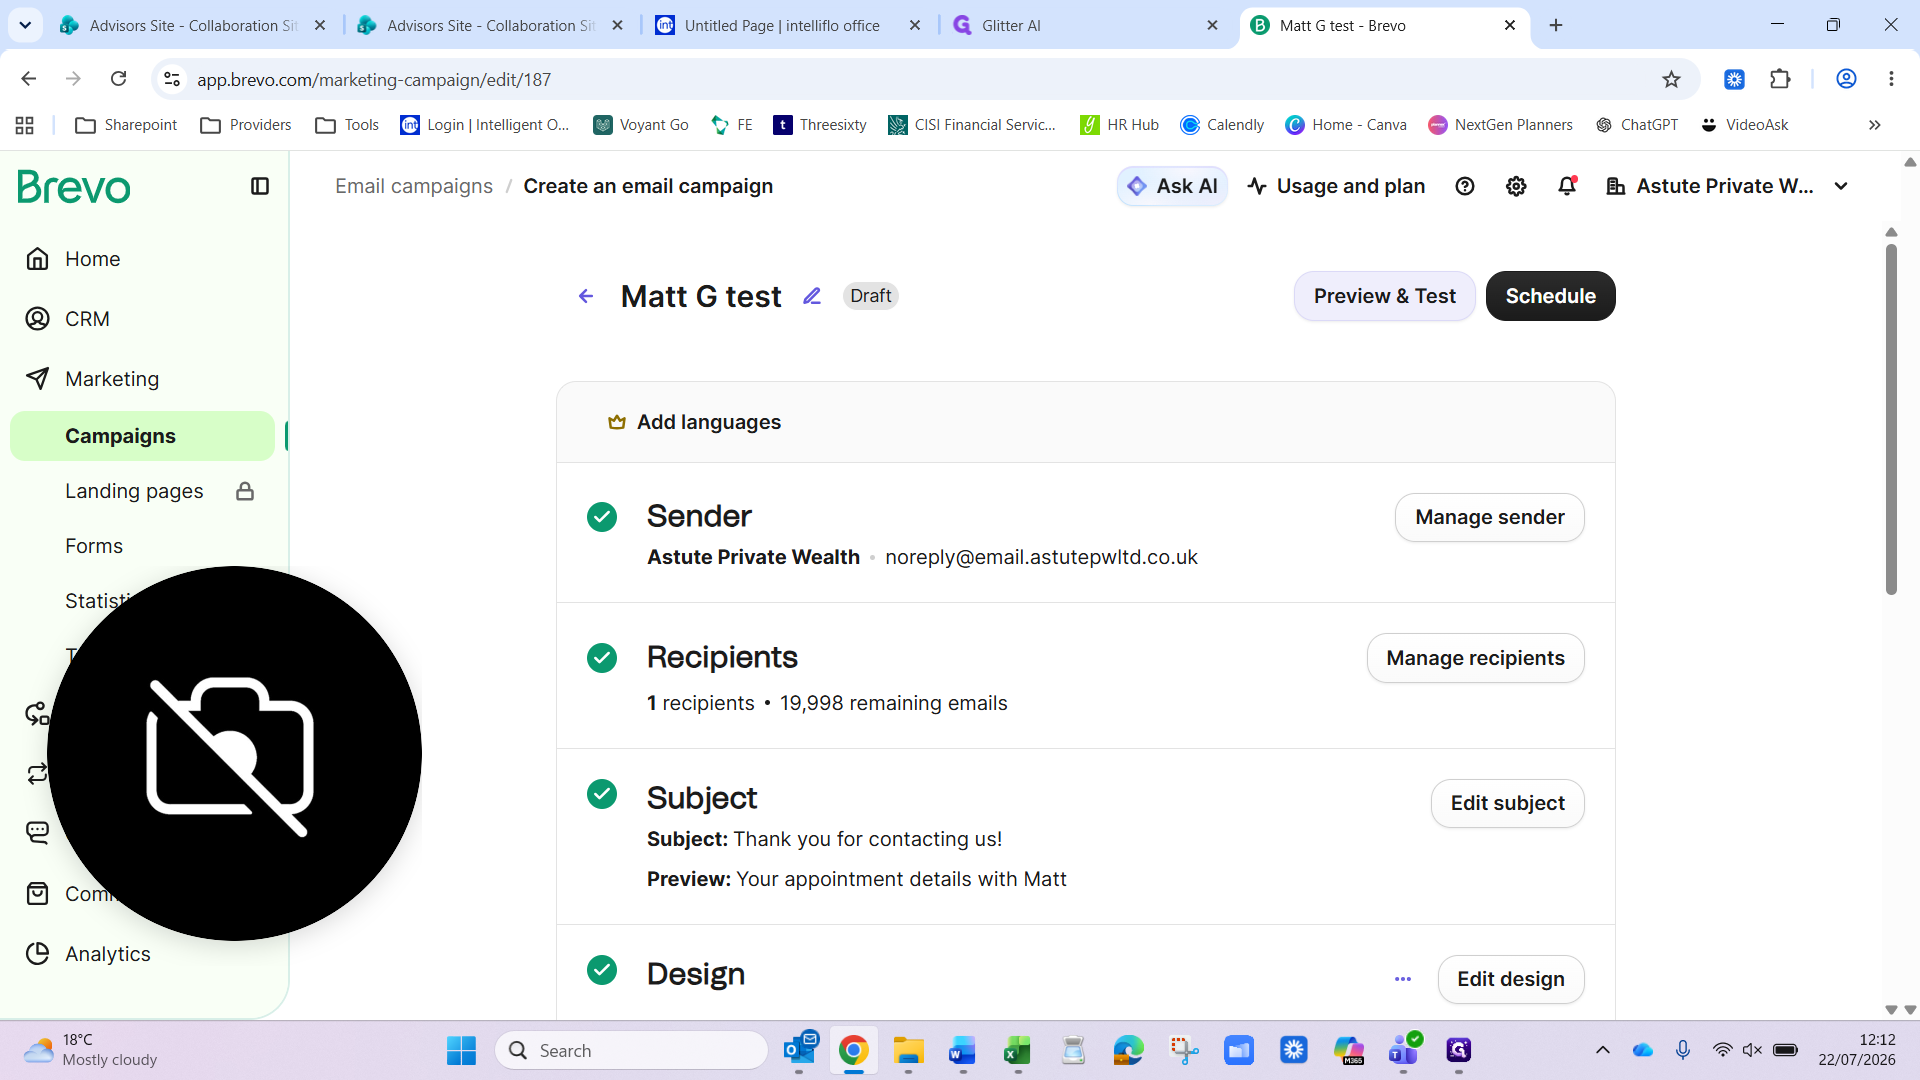Go back with the purple arrow
Image resolution: width=1920 pixels, height=1080 pixels.
tap(586, 296)
